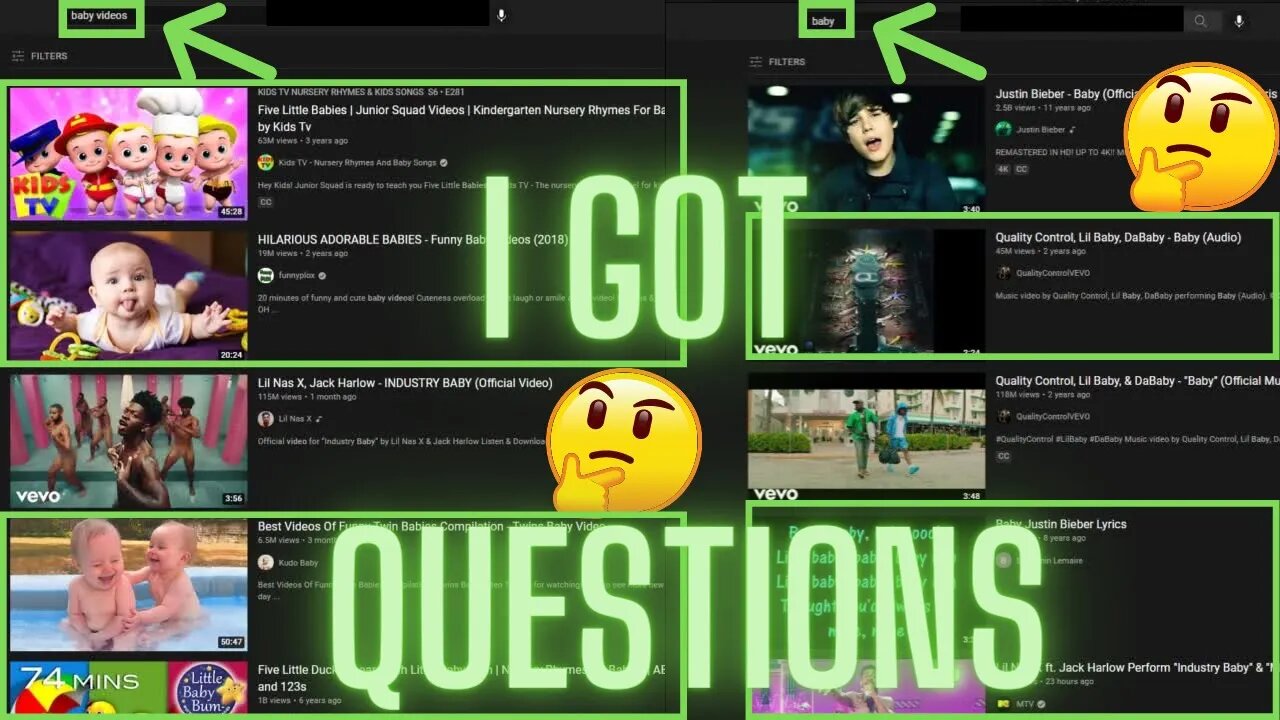Open the Kudo Baby channel avatar
Screen dimensions: 1280x720
click(266, 563)
